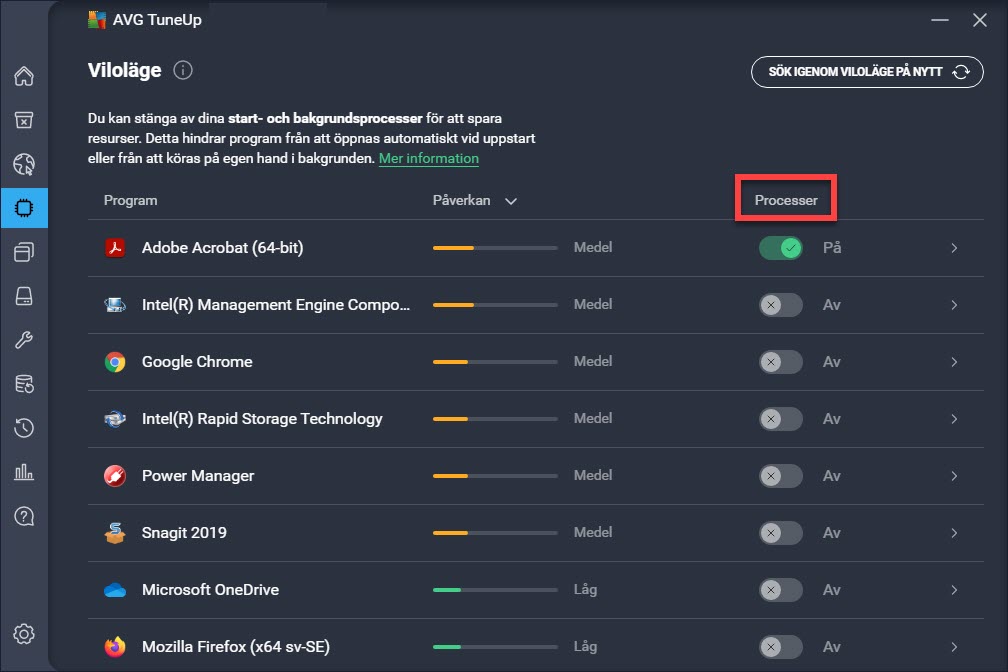Sort by the Program column header

pyautogui.click(x=130, y=201)
